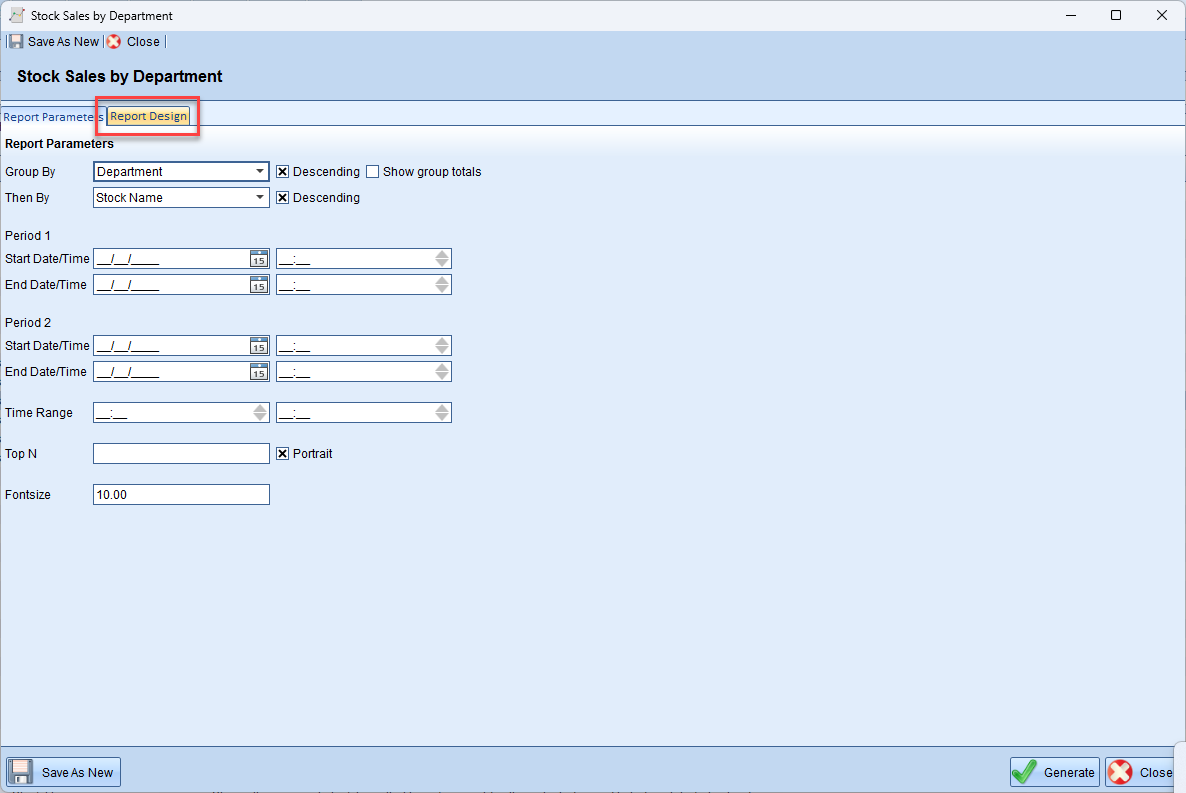
Task: Click the bottom Save As New button
Action: [x=64, y=772]
